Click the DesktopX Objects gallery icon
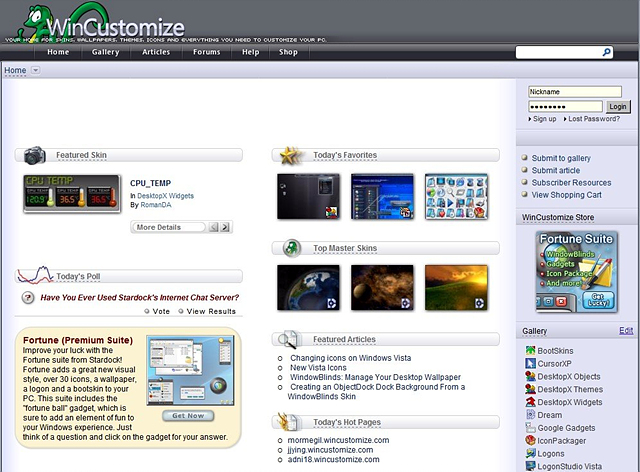The image size is (640, 472). (x=530, y=376)
